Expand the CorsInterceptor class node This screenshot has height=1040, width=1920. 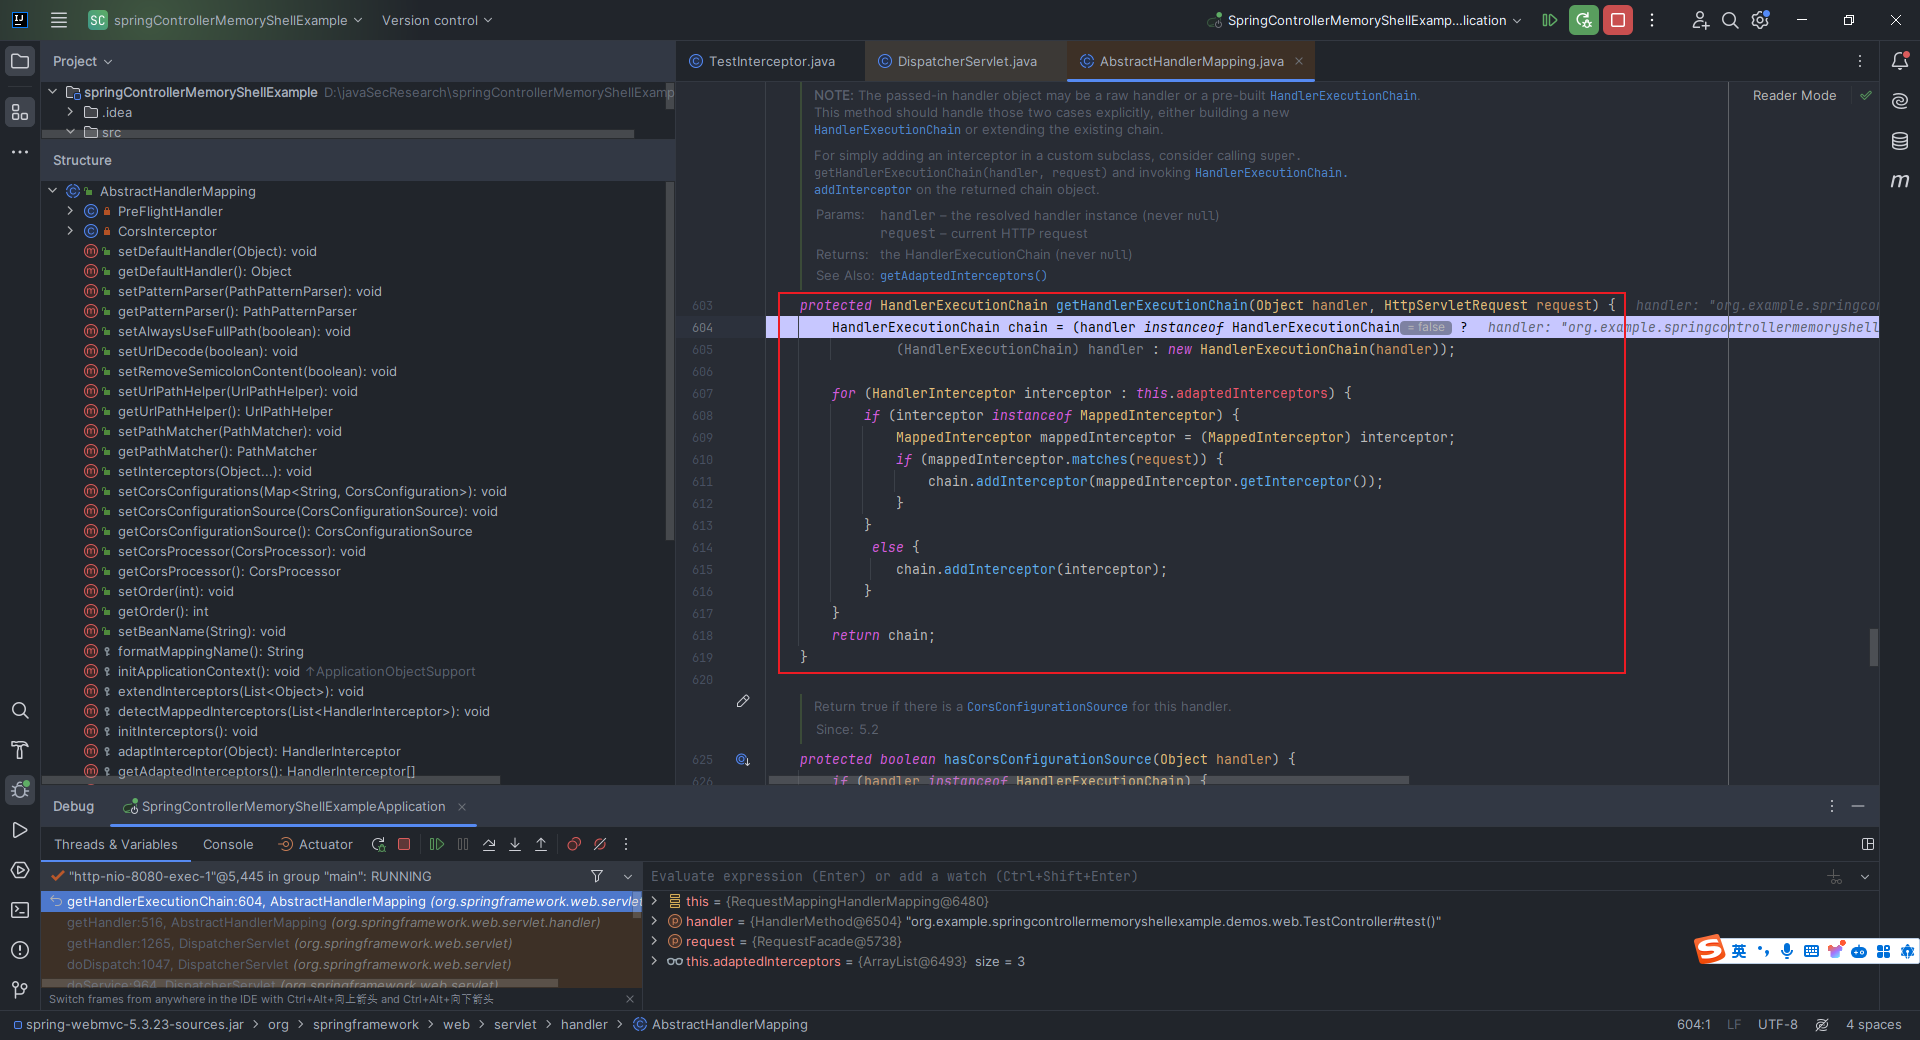click(x=70, y=232)
